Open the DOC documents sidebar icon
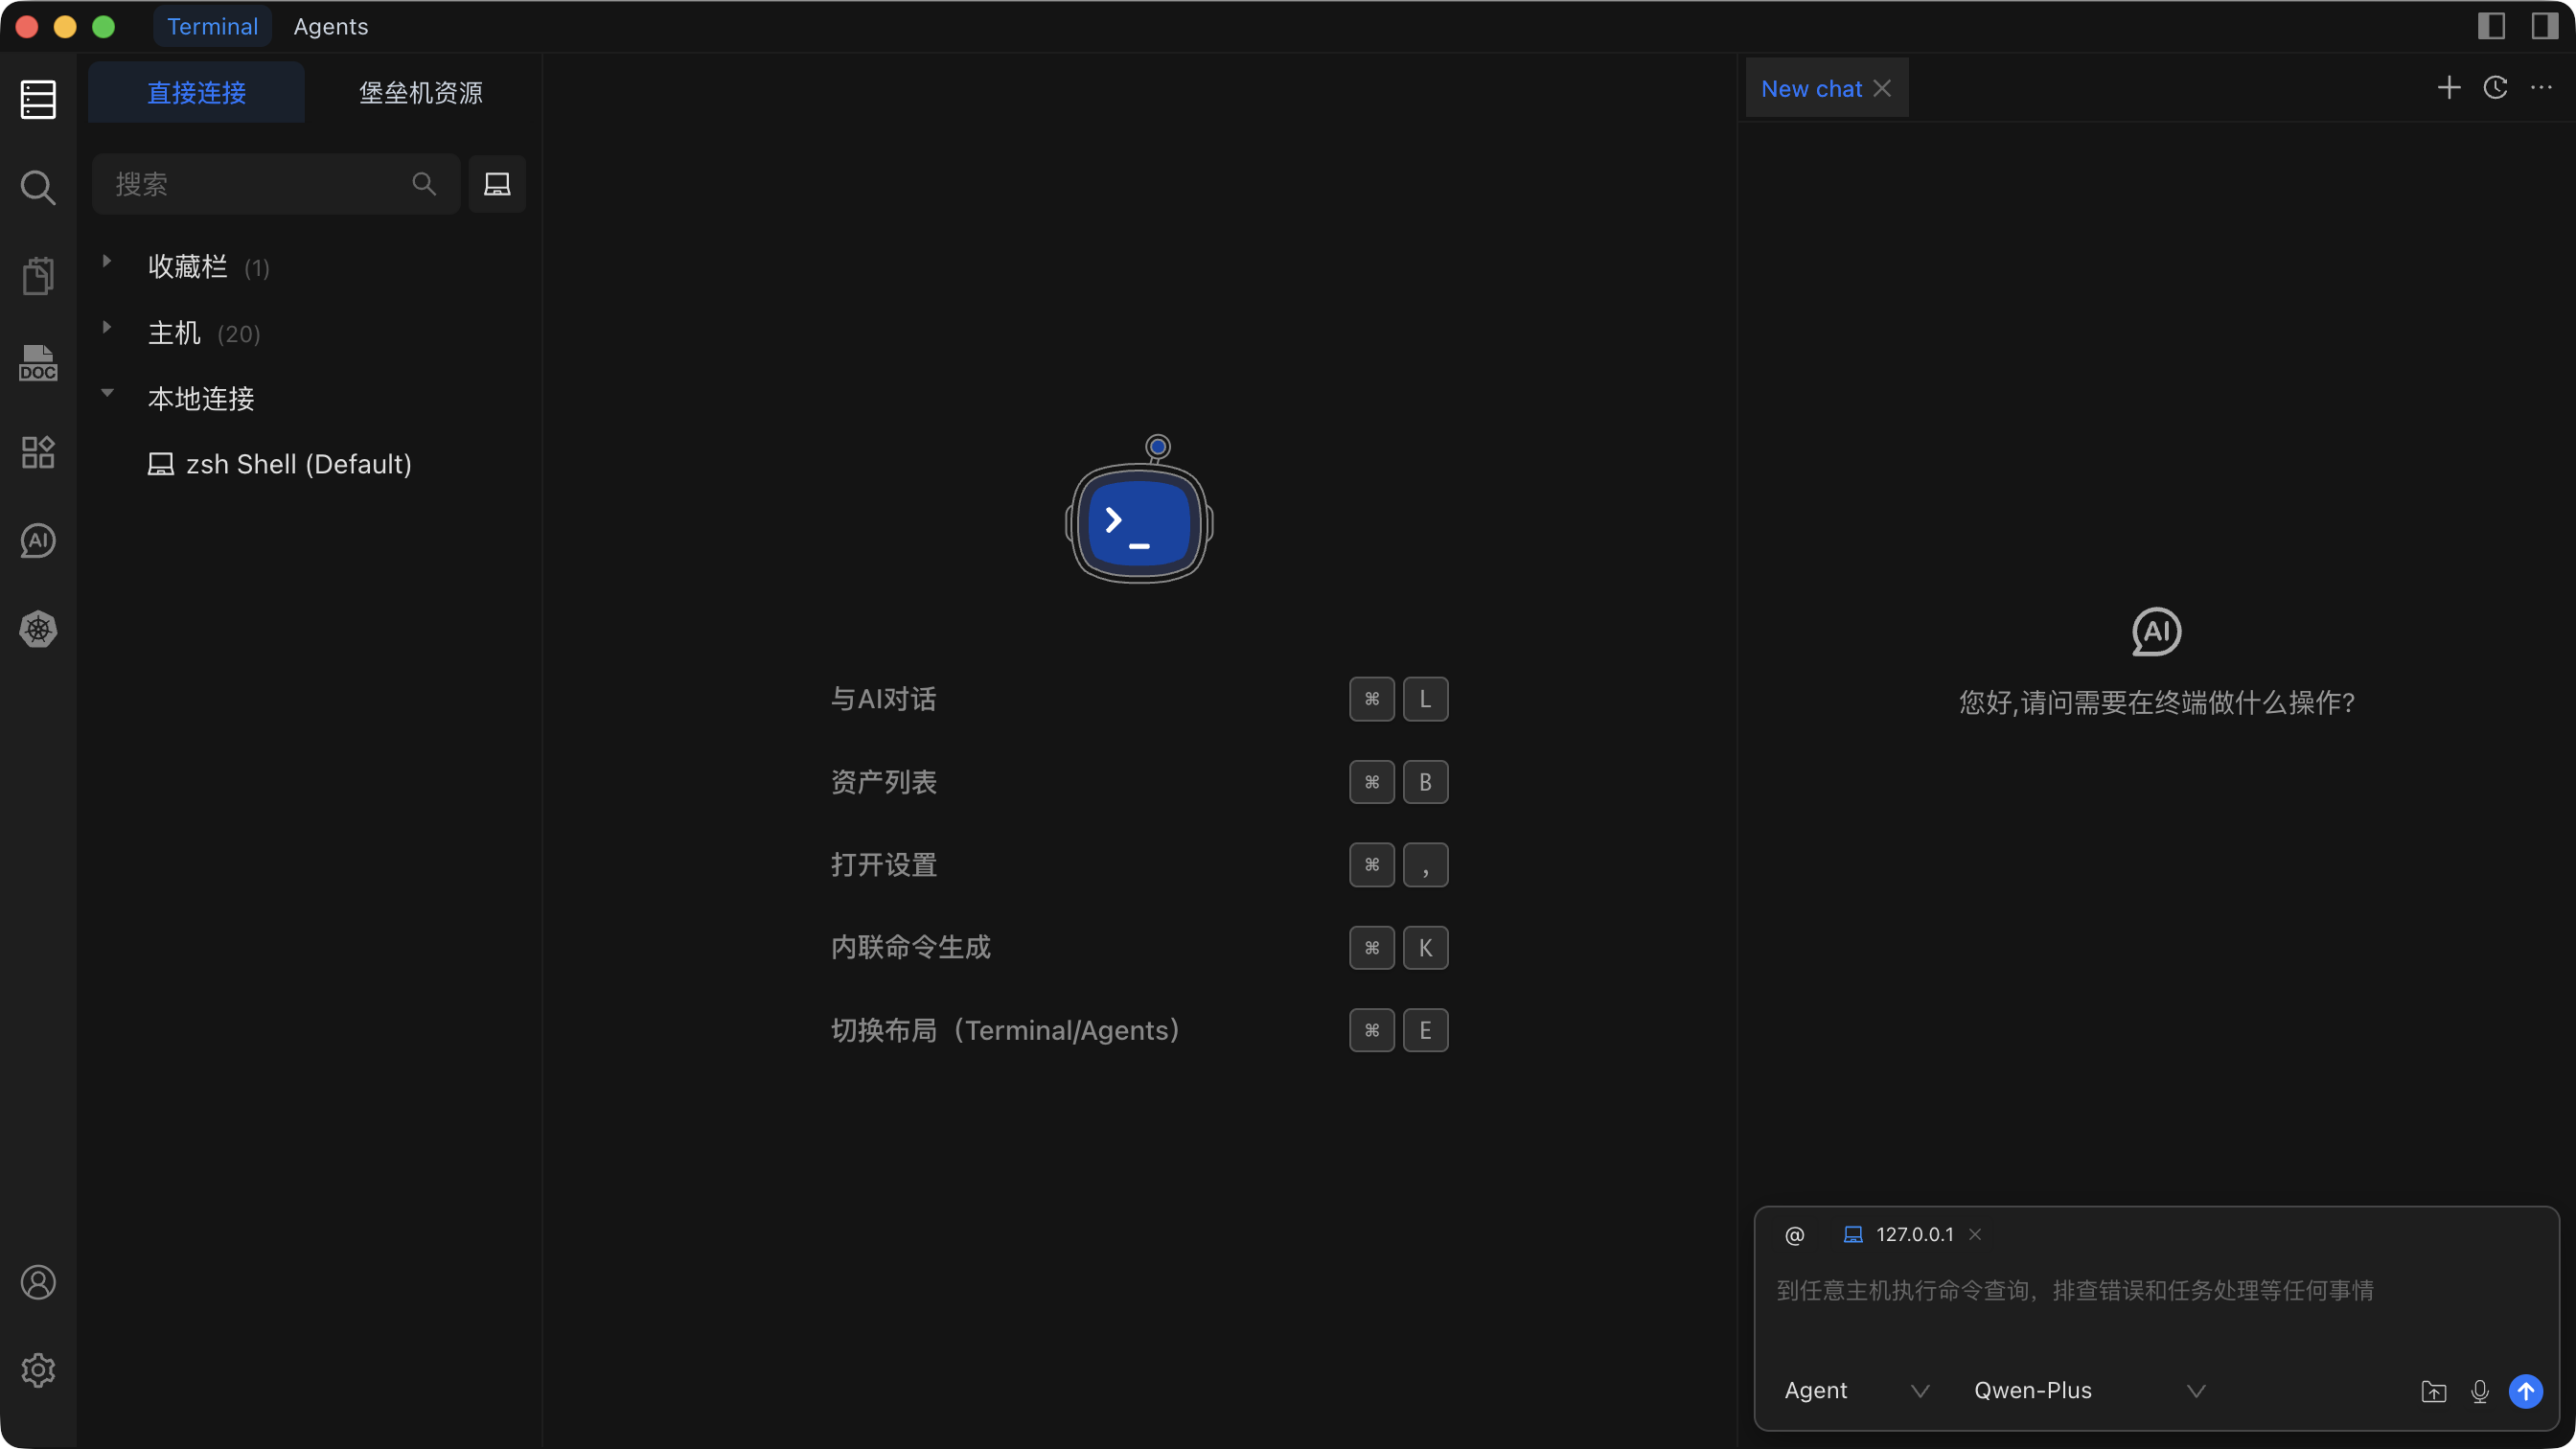This screenshot has height=1449, width=2576. click(x=38, y=364)
